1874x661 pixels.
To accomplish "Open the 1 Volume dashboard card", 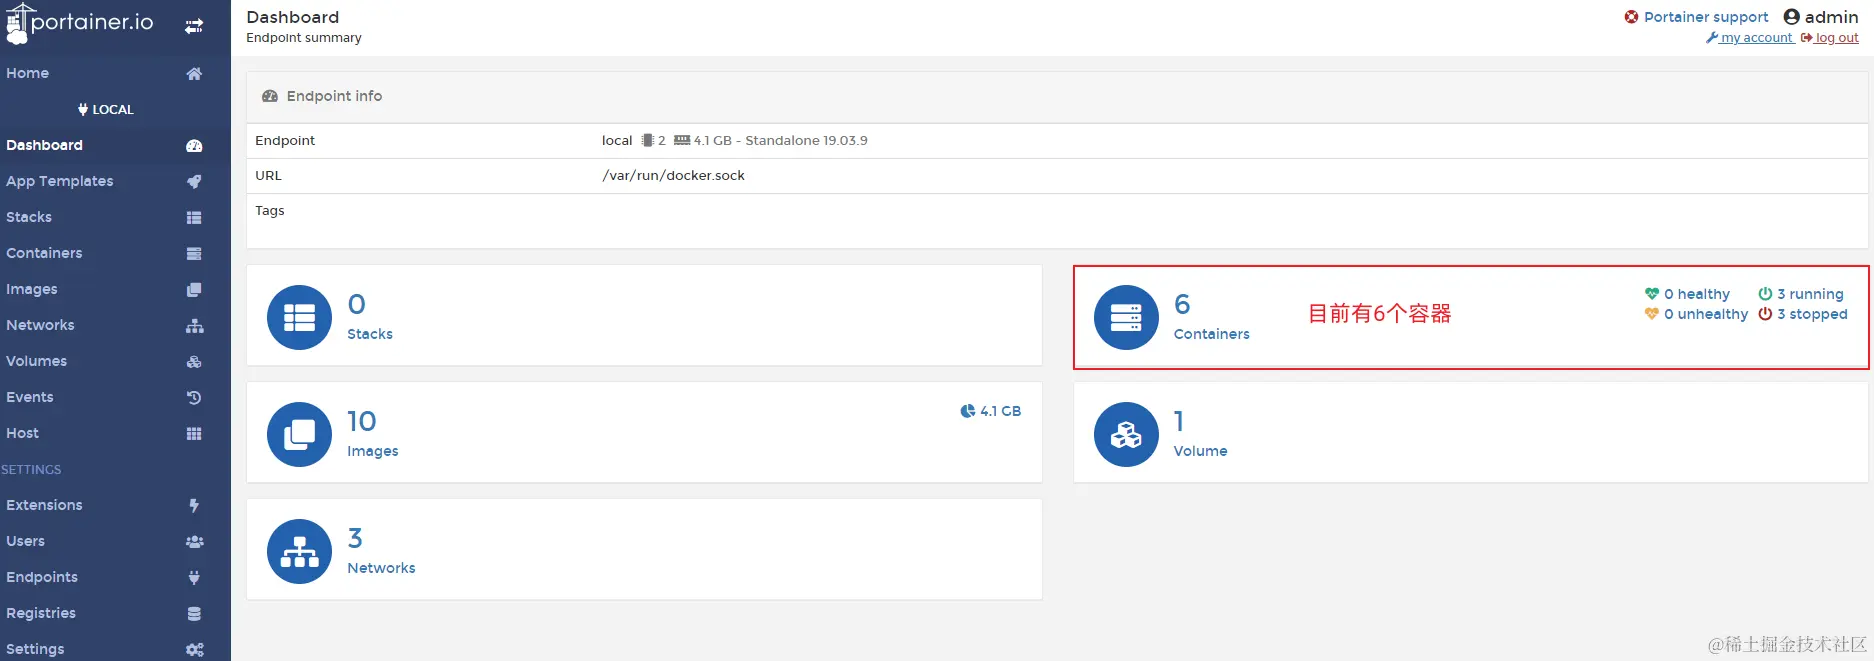I will point(1471,433).
